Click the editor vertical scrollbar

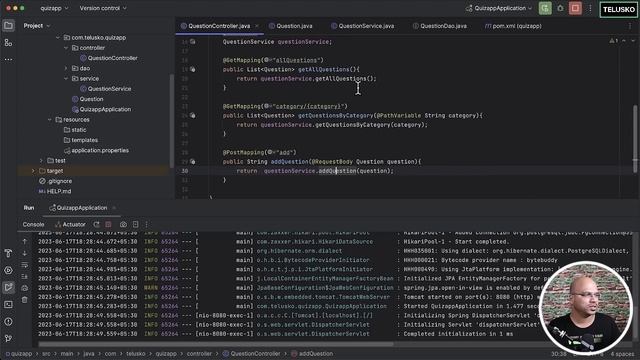[635, 139]
